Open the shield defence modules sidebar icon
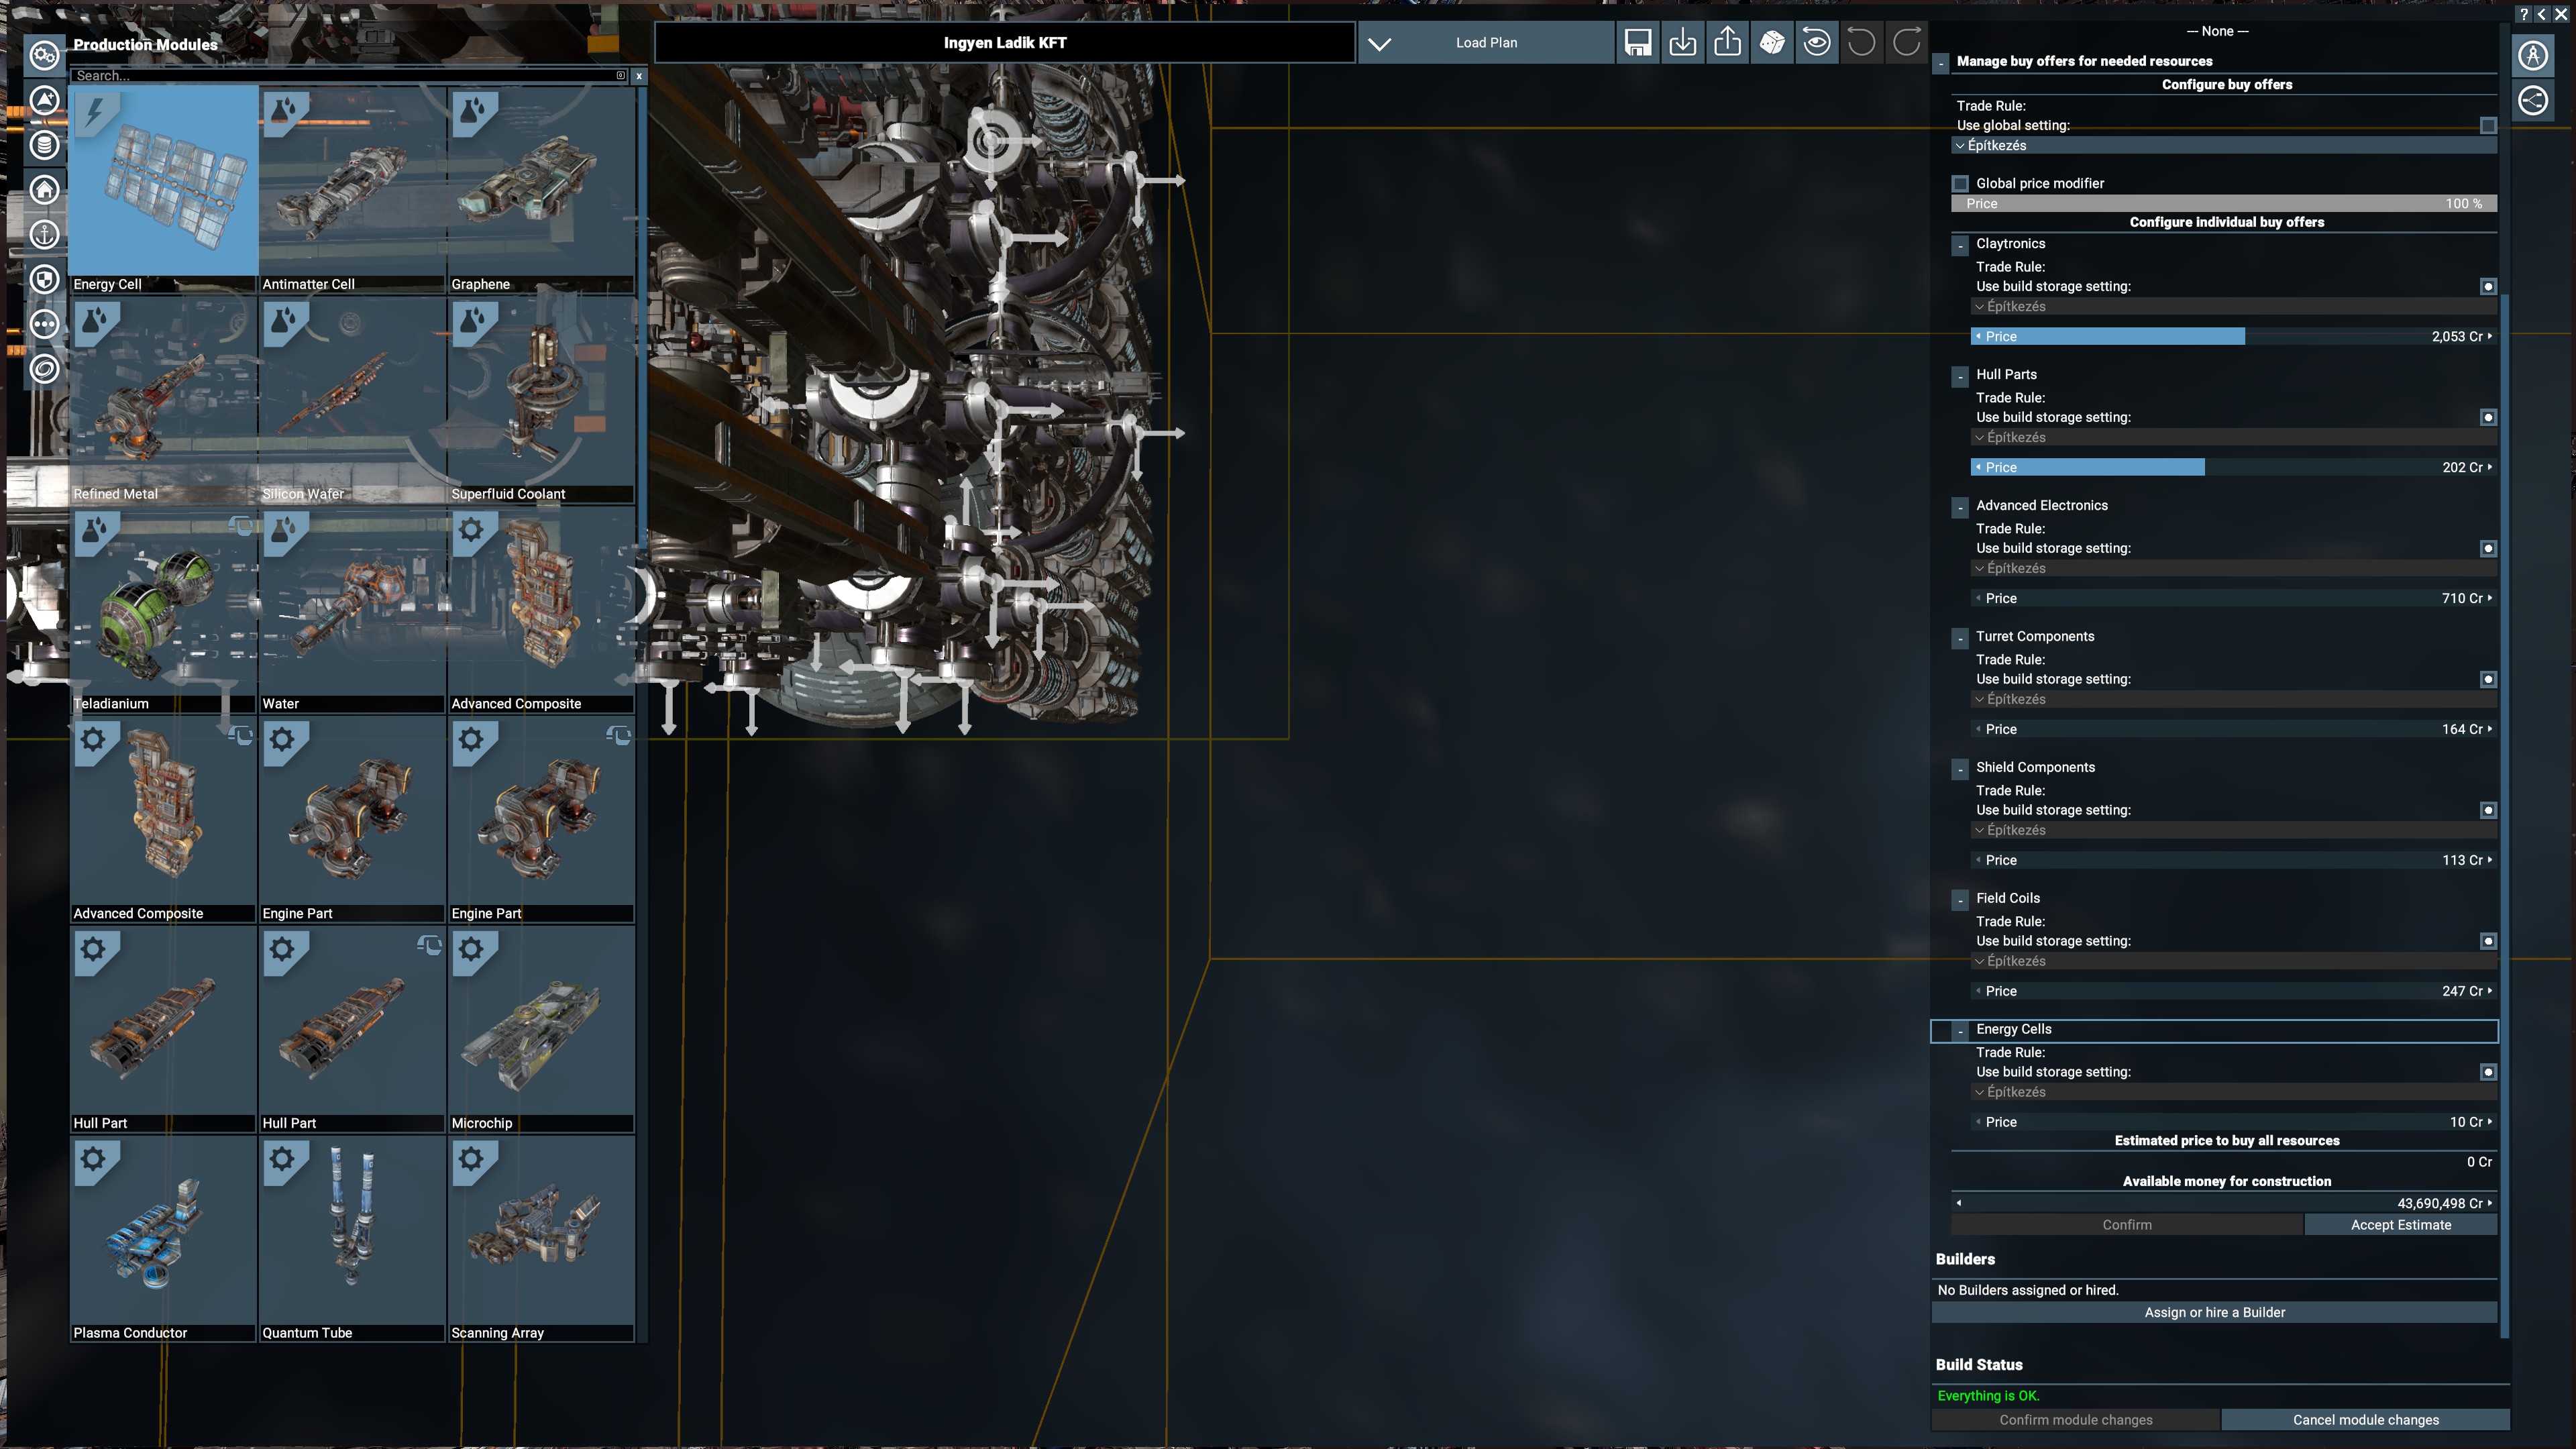 coord(44,279)
